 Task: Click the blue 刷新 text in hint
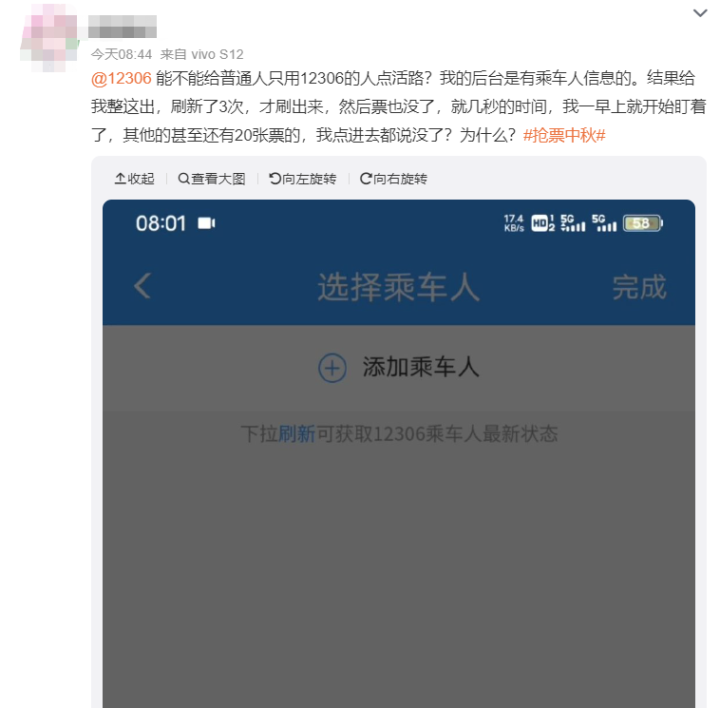[x=297, y=434]
